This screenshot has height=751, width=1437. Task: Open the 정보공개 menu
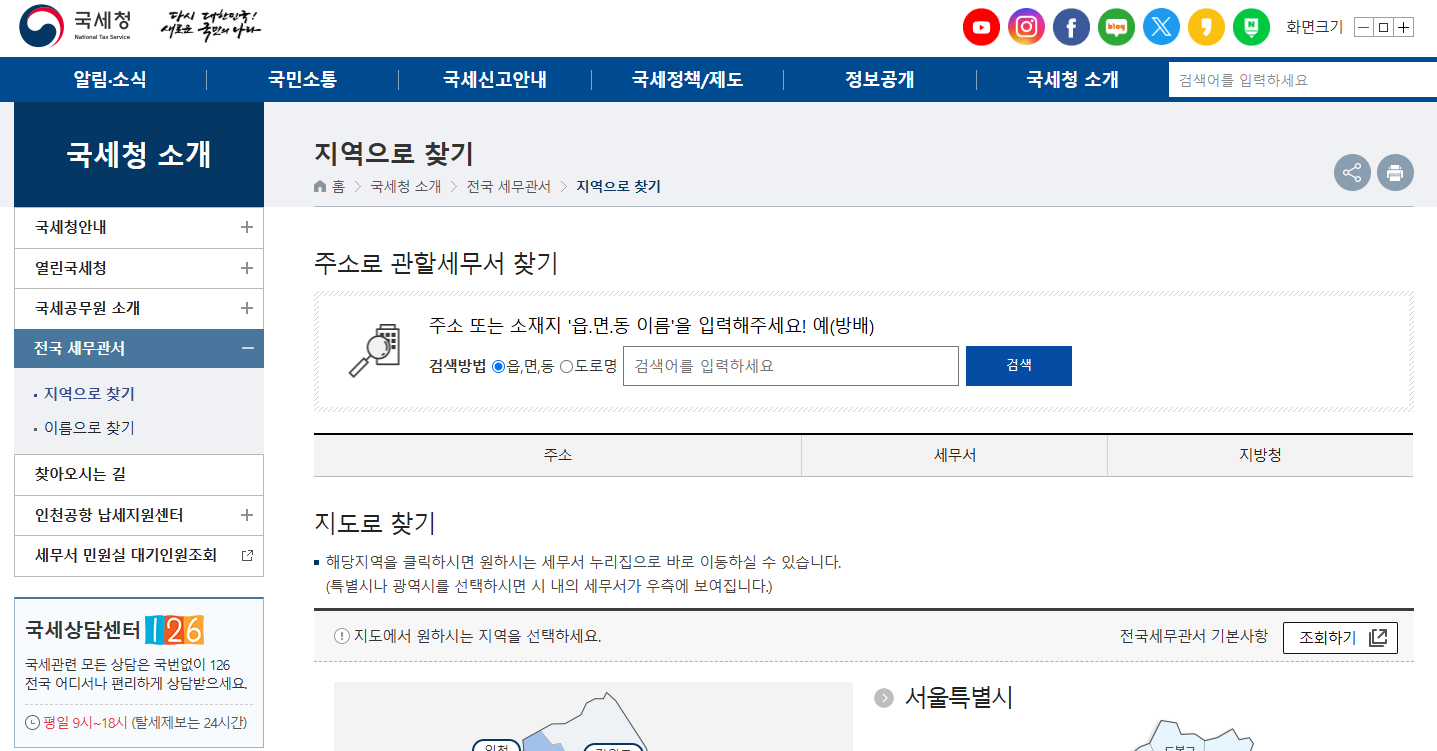pos(879,79)
